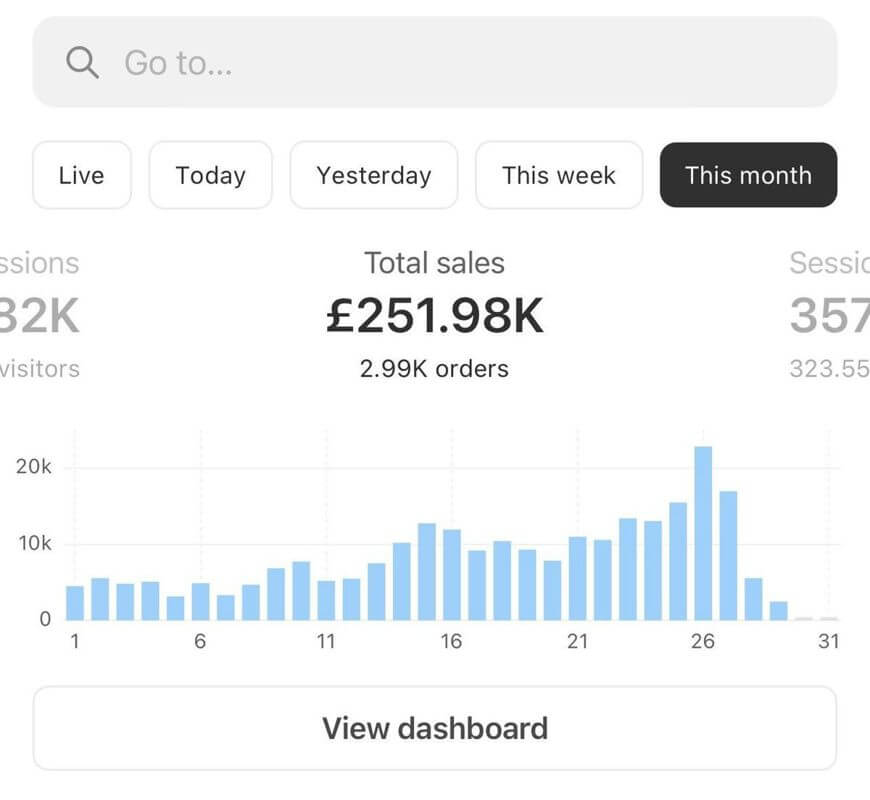Viewport: 870px width, 800px height.
Task: Click the Go to search field
Action: 400,62
